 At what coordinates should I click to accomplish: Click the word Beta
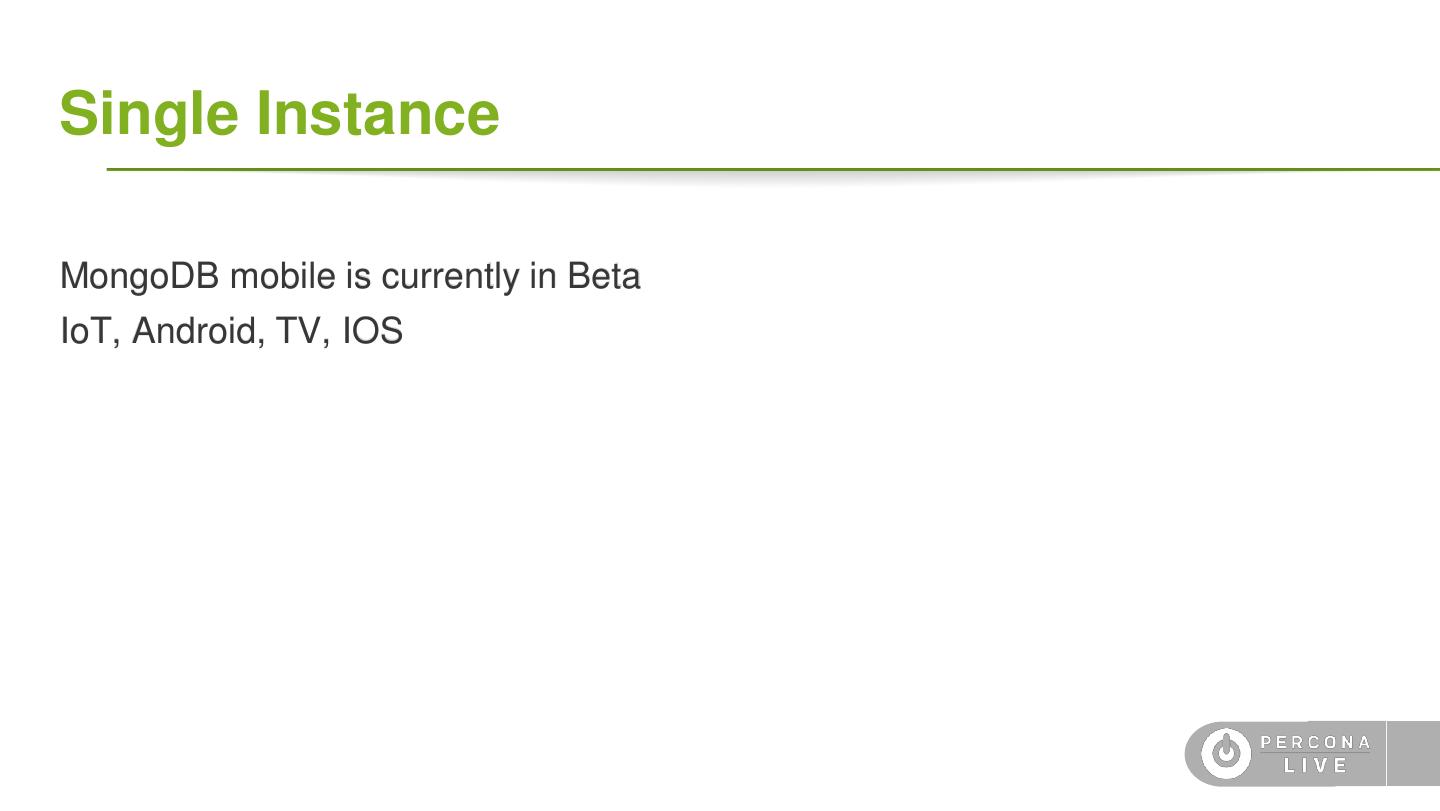(x=604, y=277)
